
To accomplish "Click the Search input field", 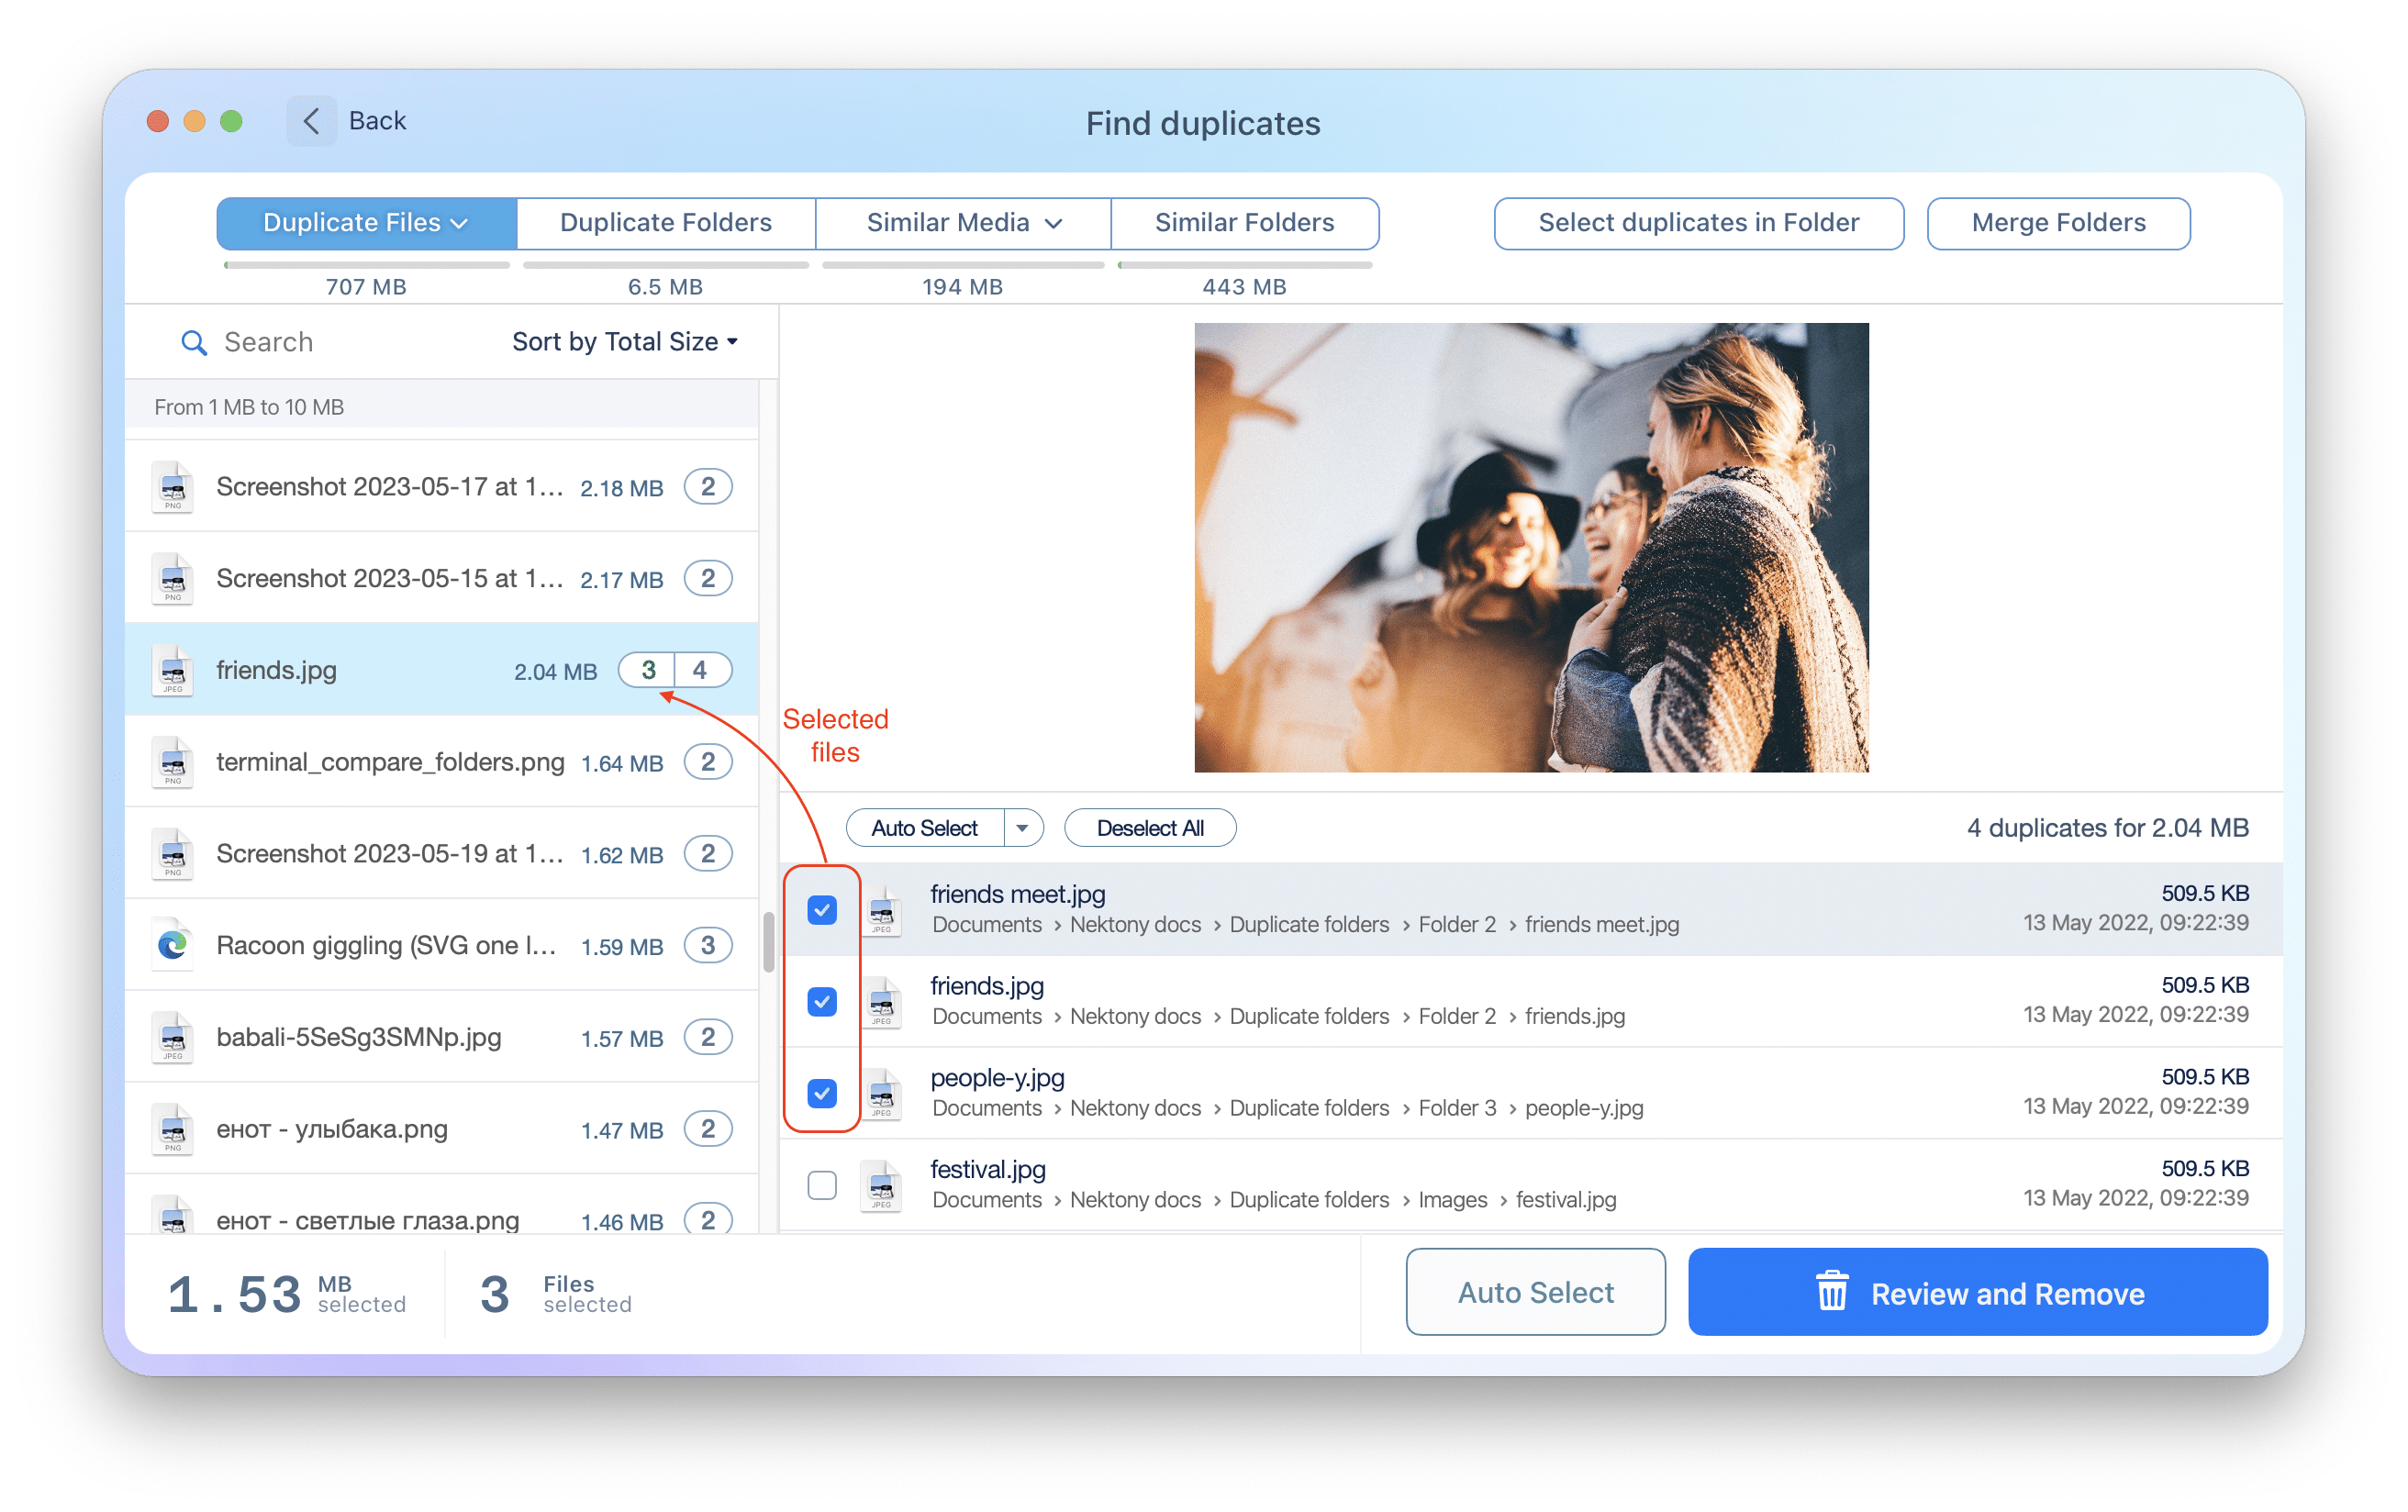I will coord(330,342).
